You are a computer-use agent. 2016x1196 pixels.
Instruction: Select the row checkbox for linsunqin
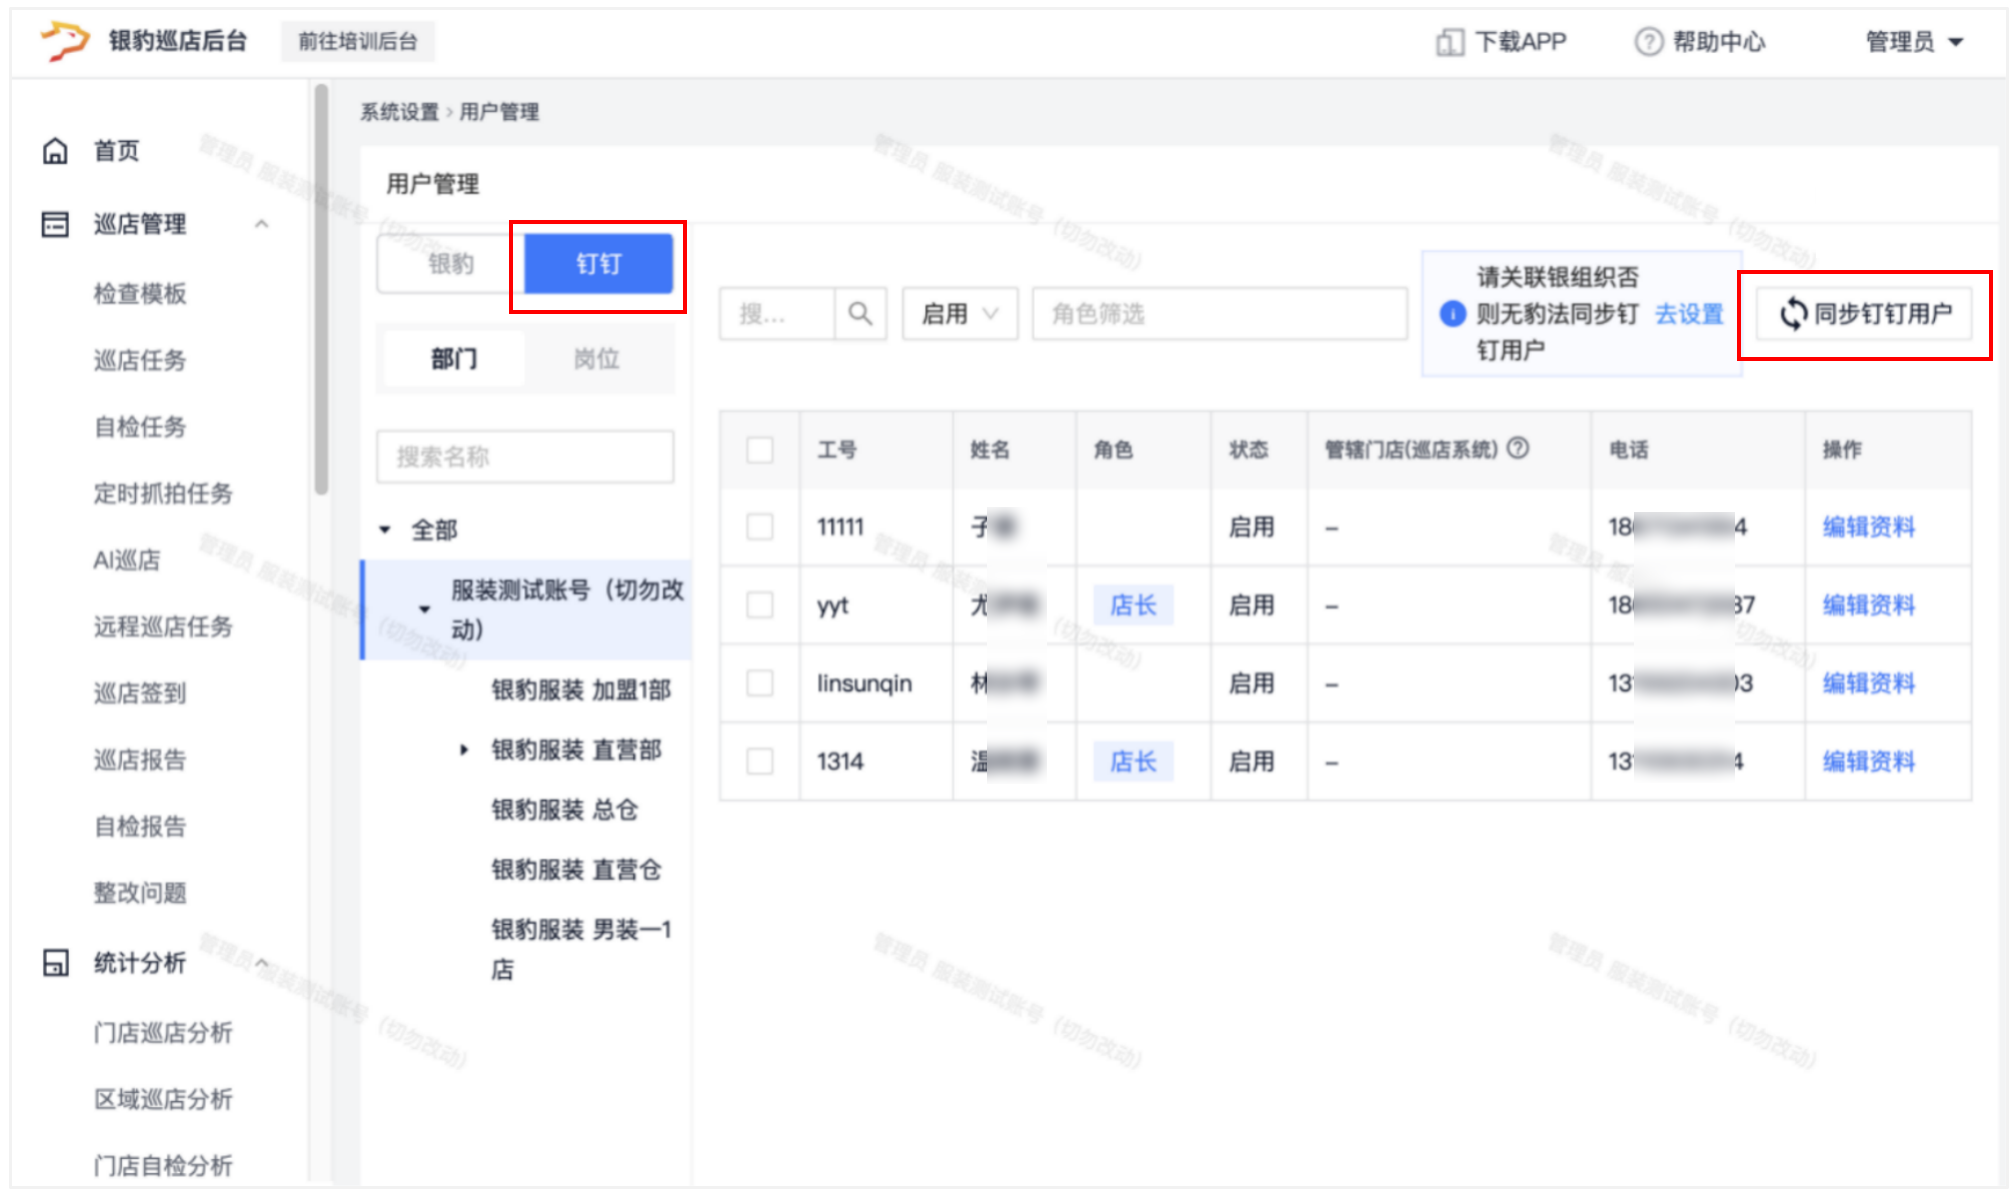[x=760, y=683]
